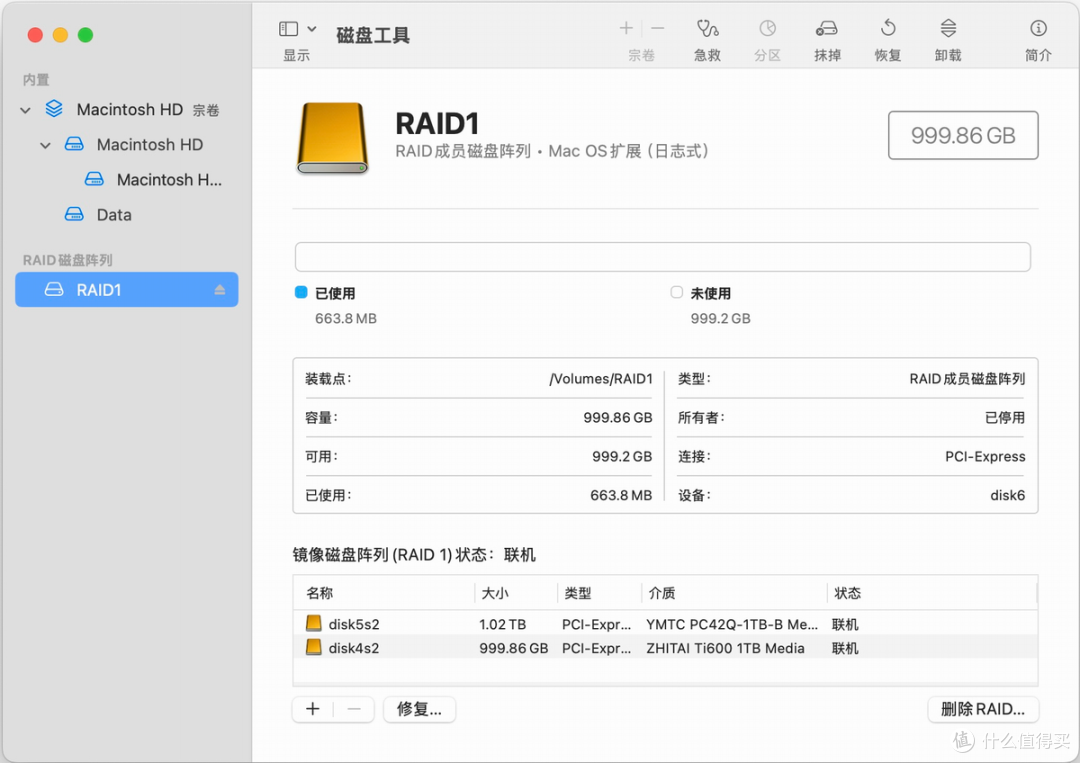Collapse the Macintosh HD 宗卷 container
This screenshot has height=763, width=1080.
click(x=25, y=110)
